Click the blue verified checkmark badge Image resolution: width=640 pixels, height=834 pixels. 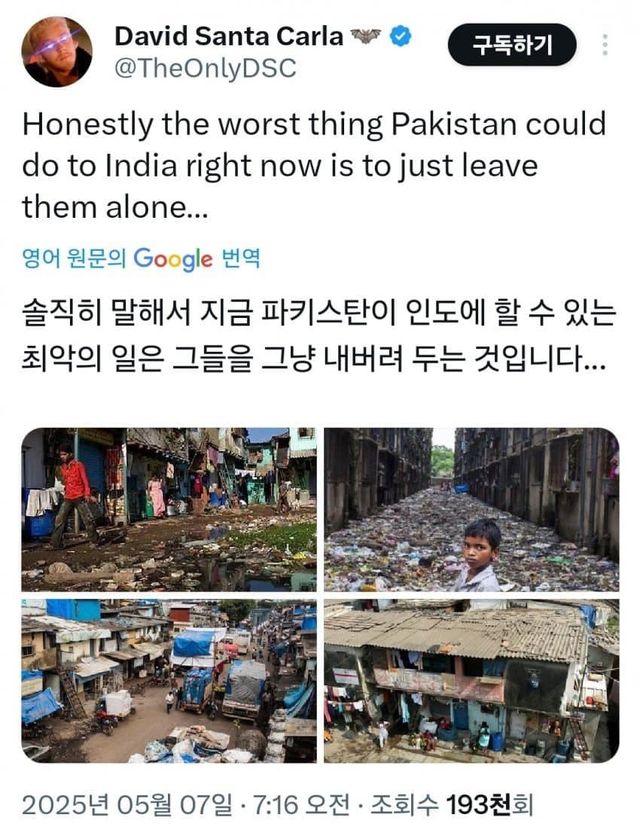tap(400, 36)
